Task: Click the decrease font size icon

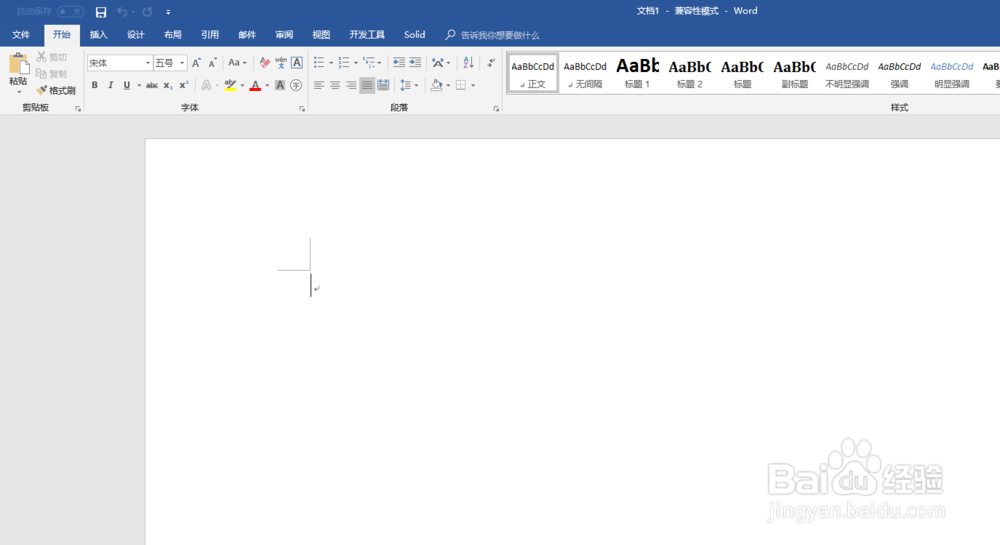Action: (x=213, y=62)
